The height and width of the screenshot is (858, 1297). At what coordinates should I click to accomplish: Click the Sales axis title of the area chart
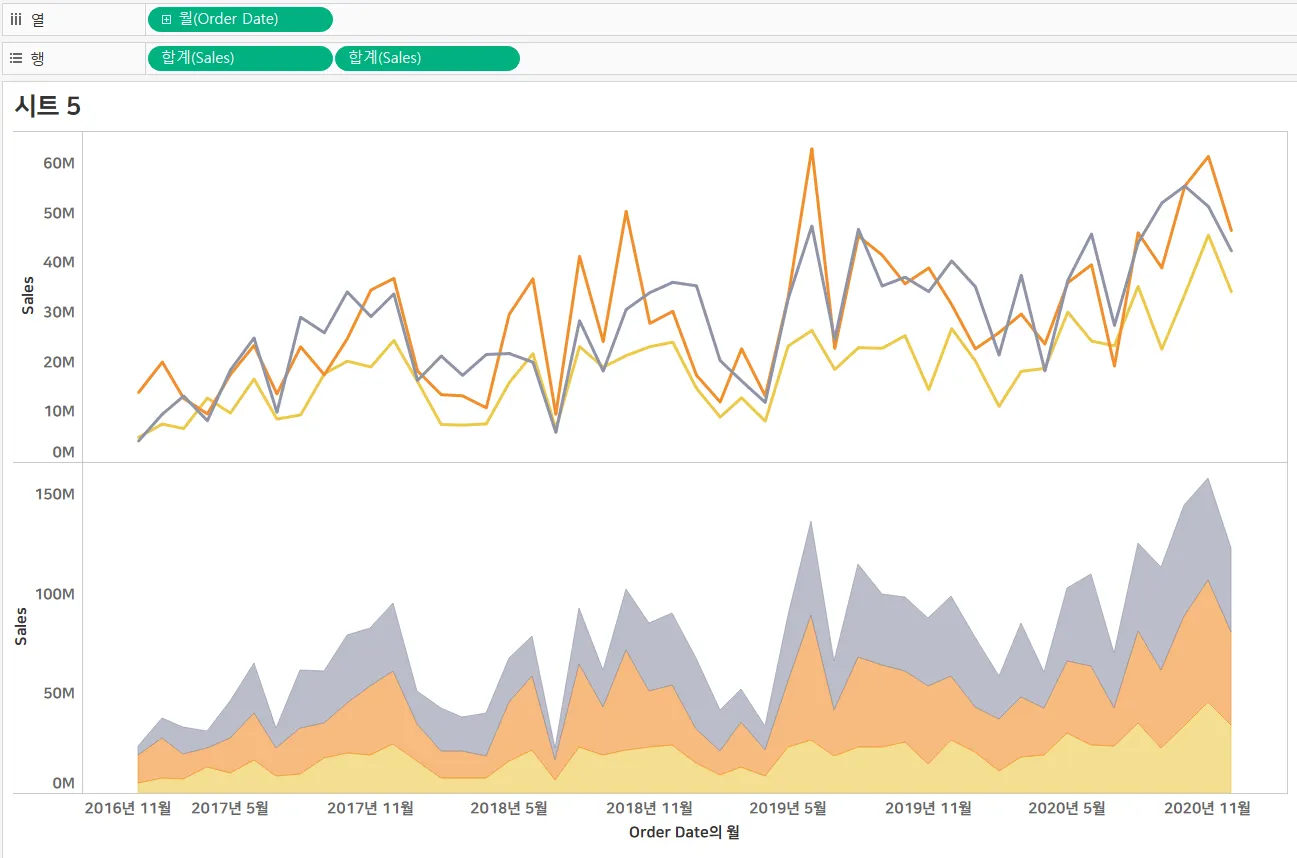click(22, 626)
